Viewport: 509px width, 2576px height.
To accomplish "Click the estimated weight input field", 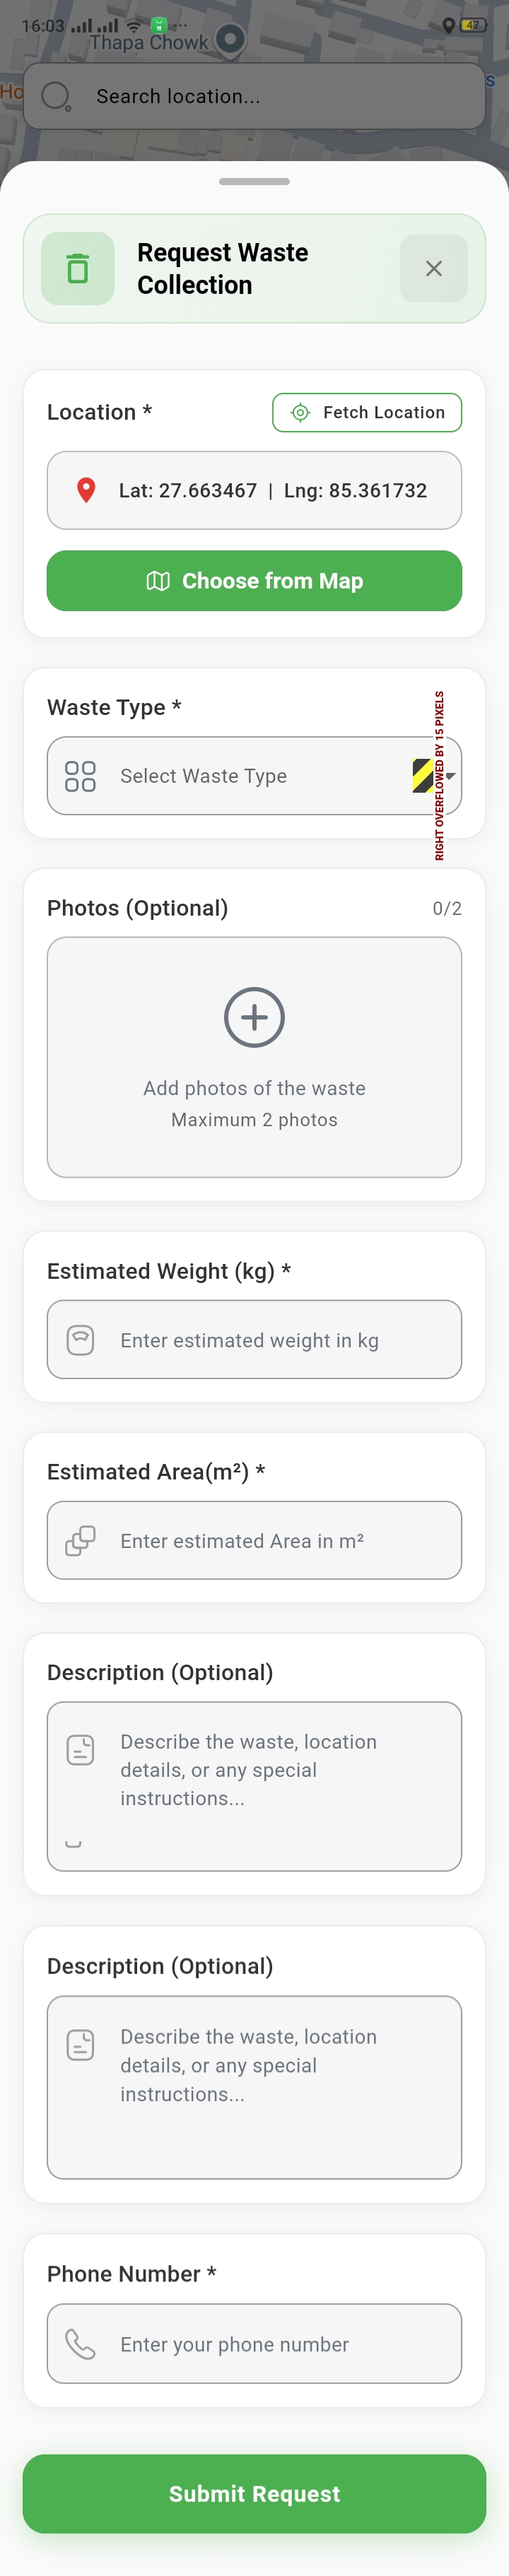I will tap(254, 1339).
